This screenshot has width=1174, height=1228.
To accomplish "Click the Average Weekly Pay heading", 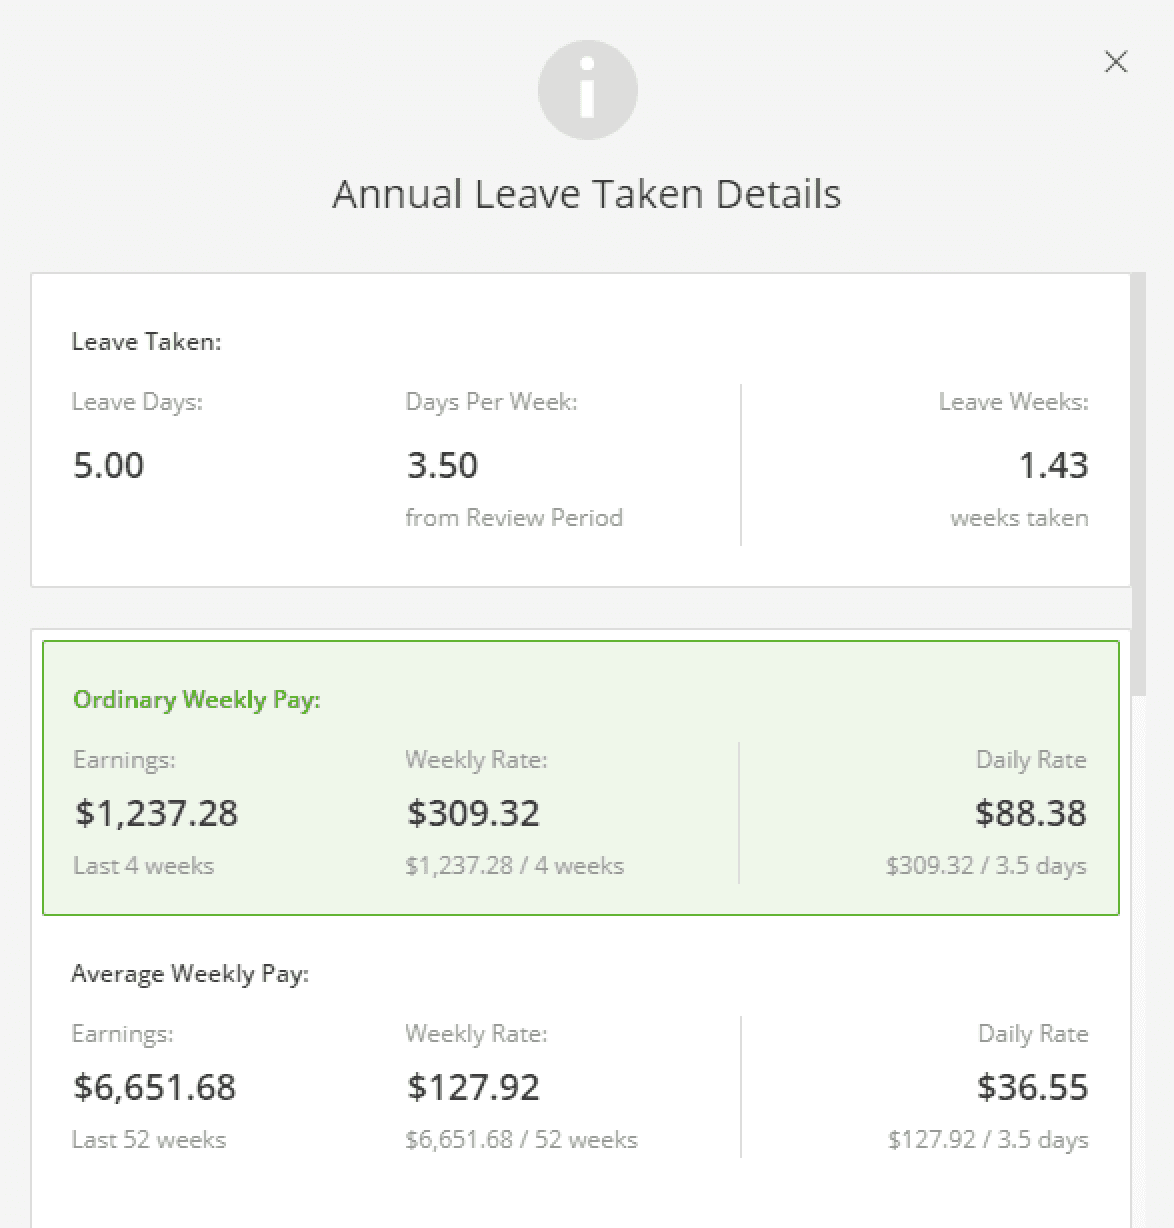I will tap(190, 973).
